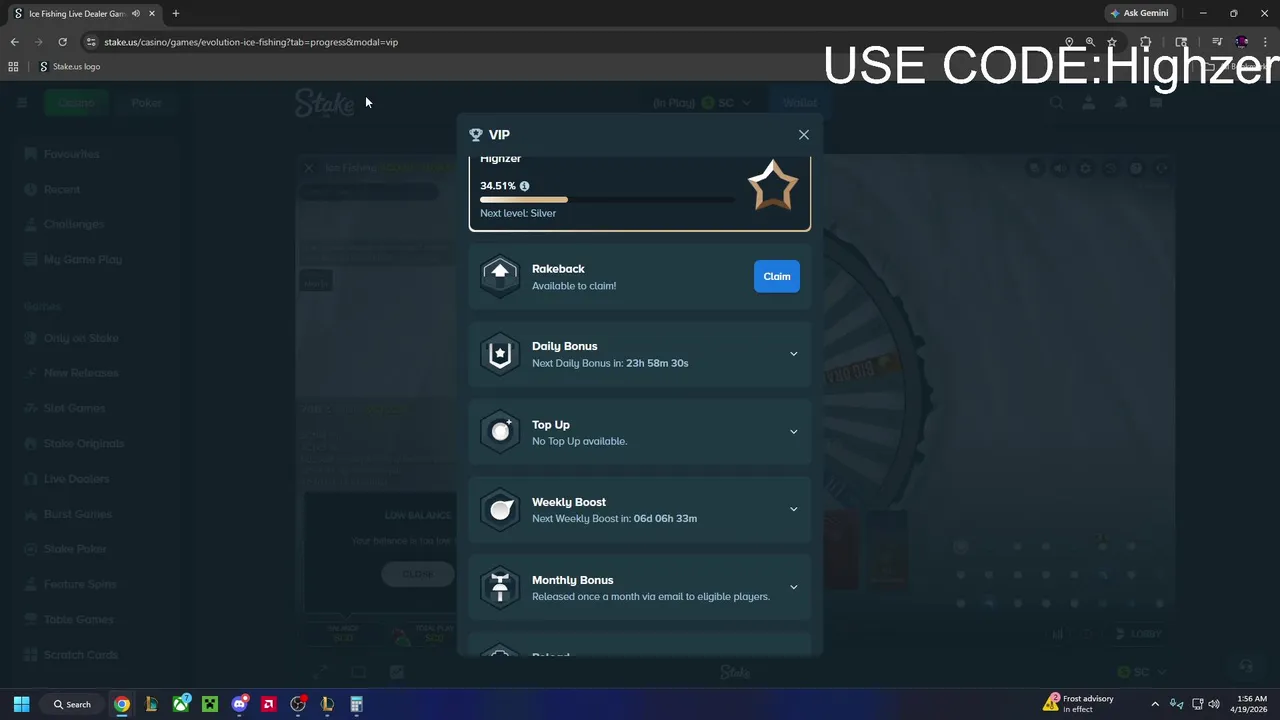Click the Monthly Bonus hexagon icon
Viewport: 1280px width, 720px height.
tap(500, 587)
